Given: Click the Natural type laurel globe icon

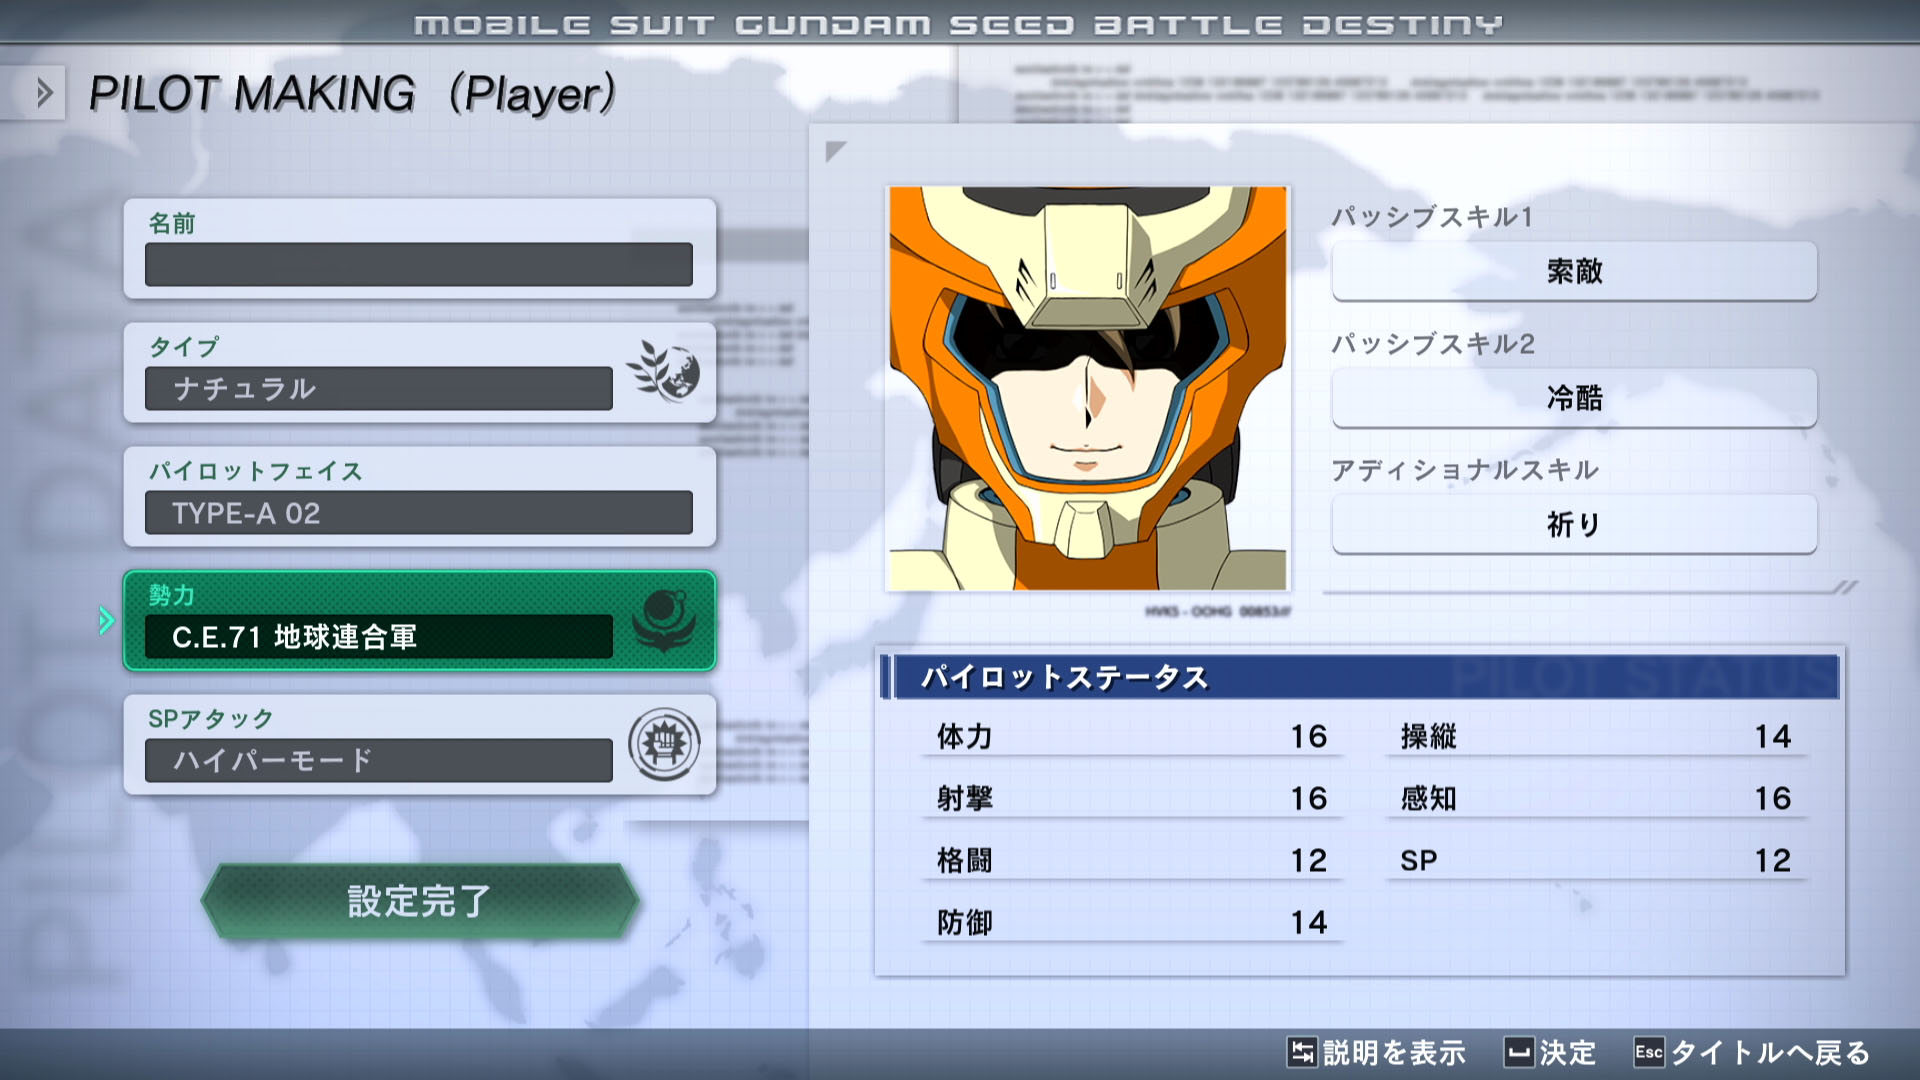Looking at the screenshot, I should pos(663,371).
